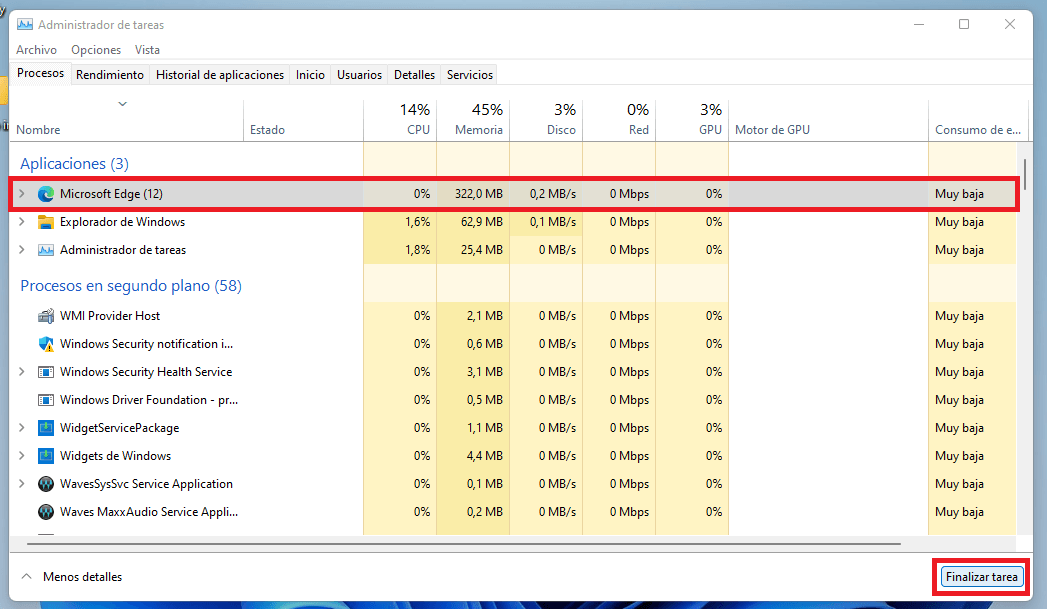Select the WMI Provider Host row
The image size is (1047, 609).
pos(514,316)
